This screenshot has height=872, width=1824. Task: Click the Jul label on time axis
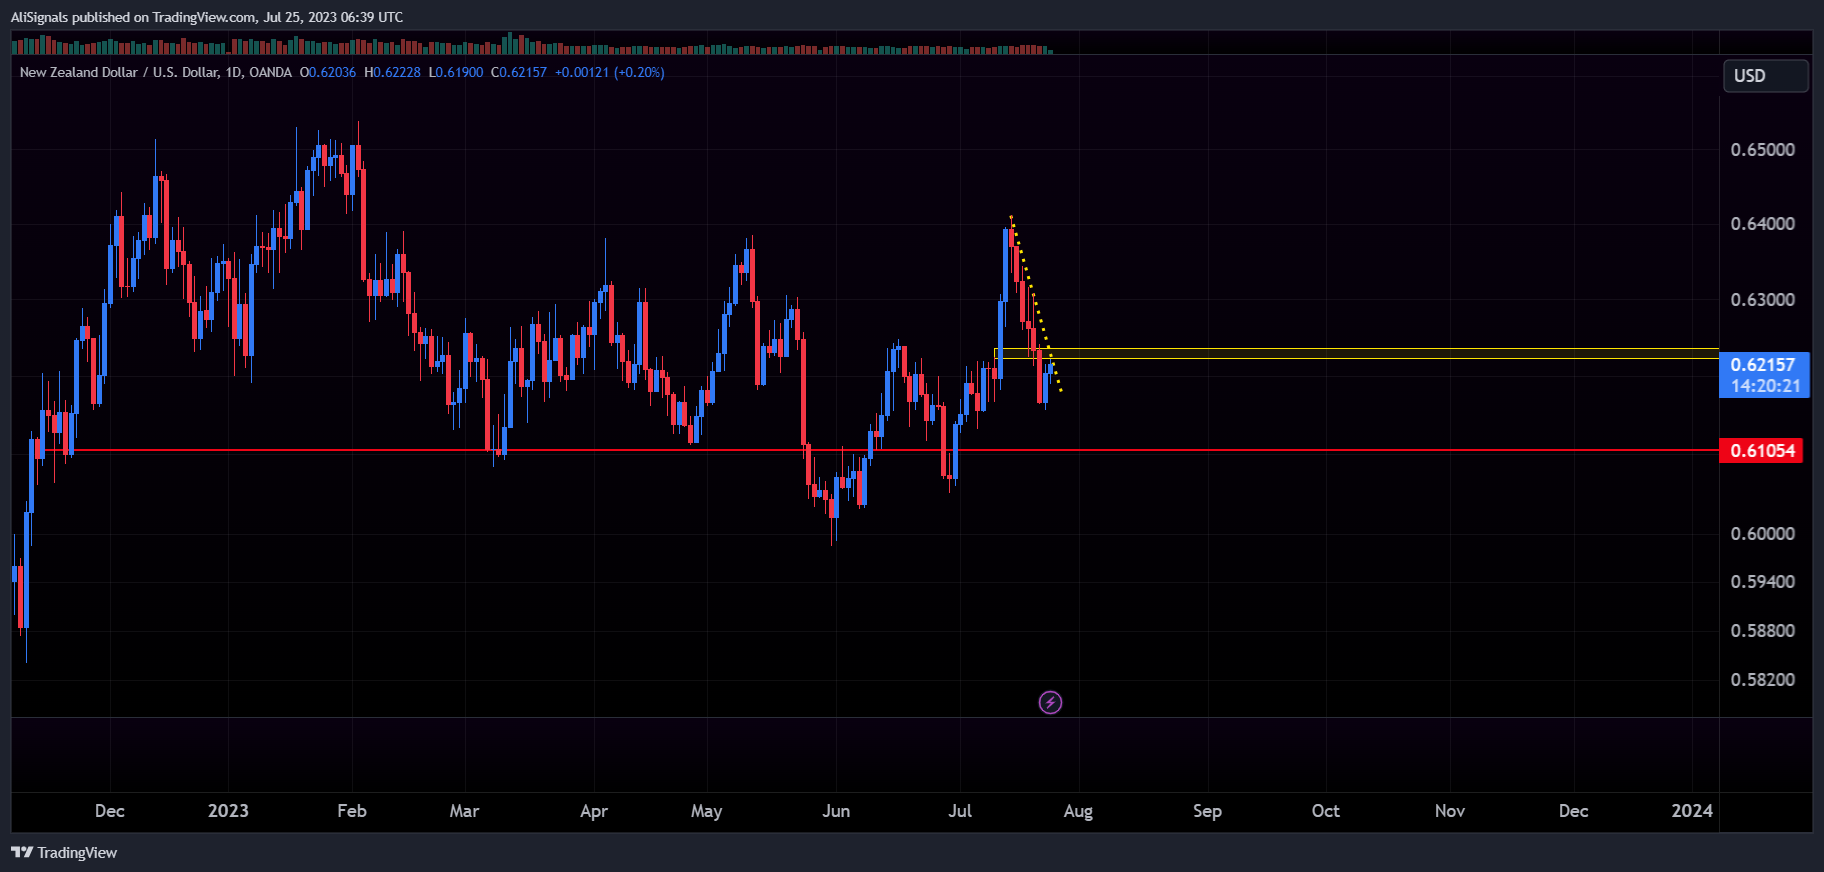[x=960, y=811]
